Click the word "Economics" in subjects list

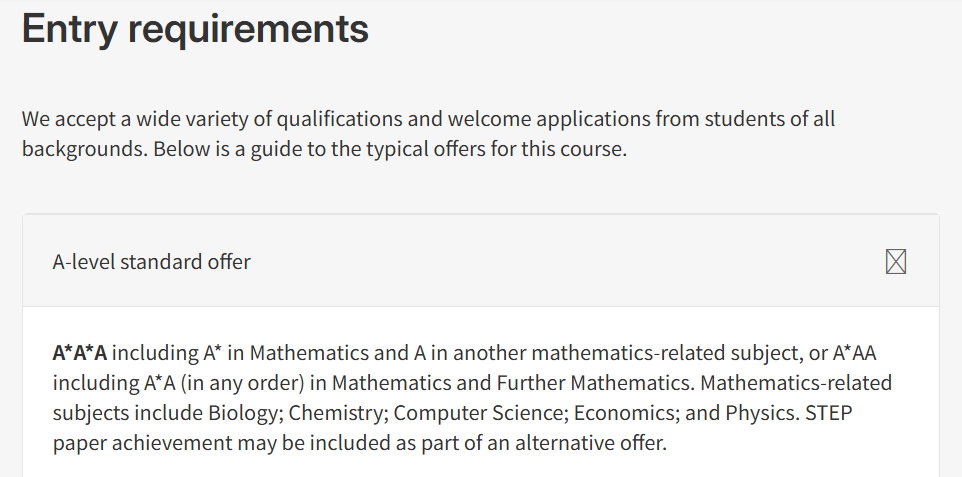(x=625, y=413)
